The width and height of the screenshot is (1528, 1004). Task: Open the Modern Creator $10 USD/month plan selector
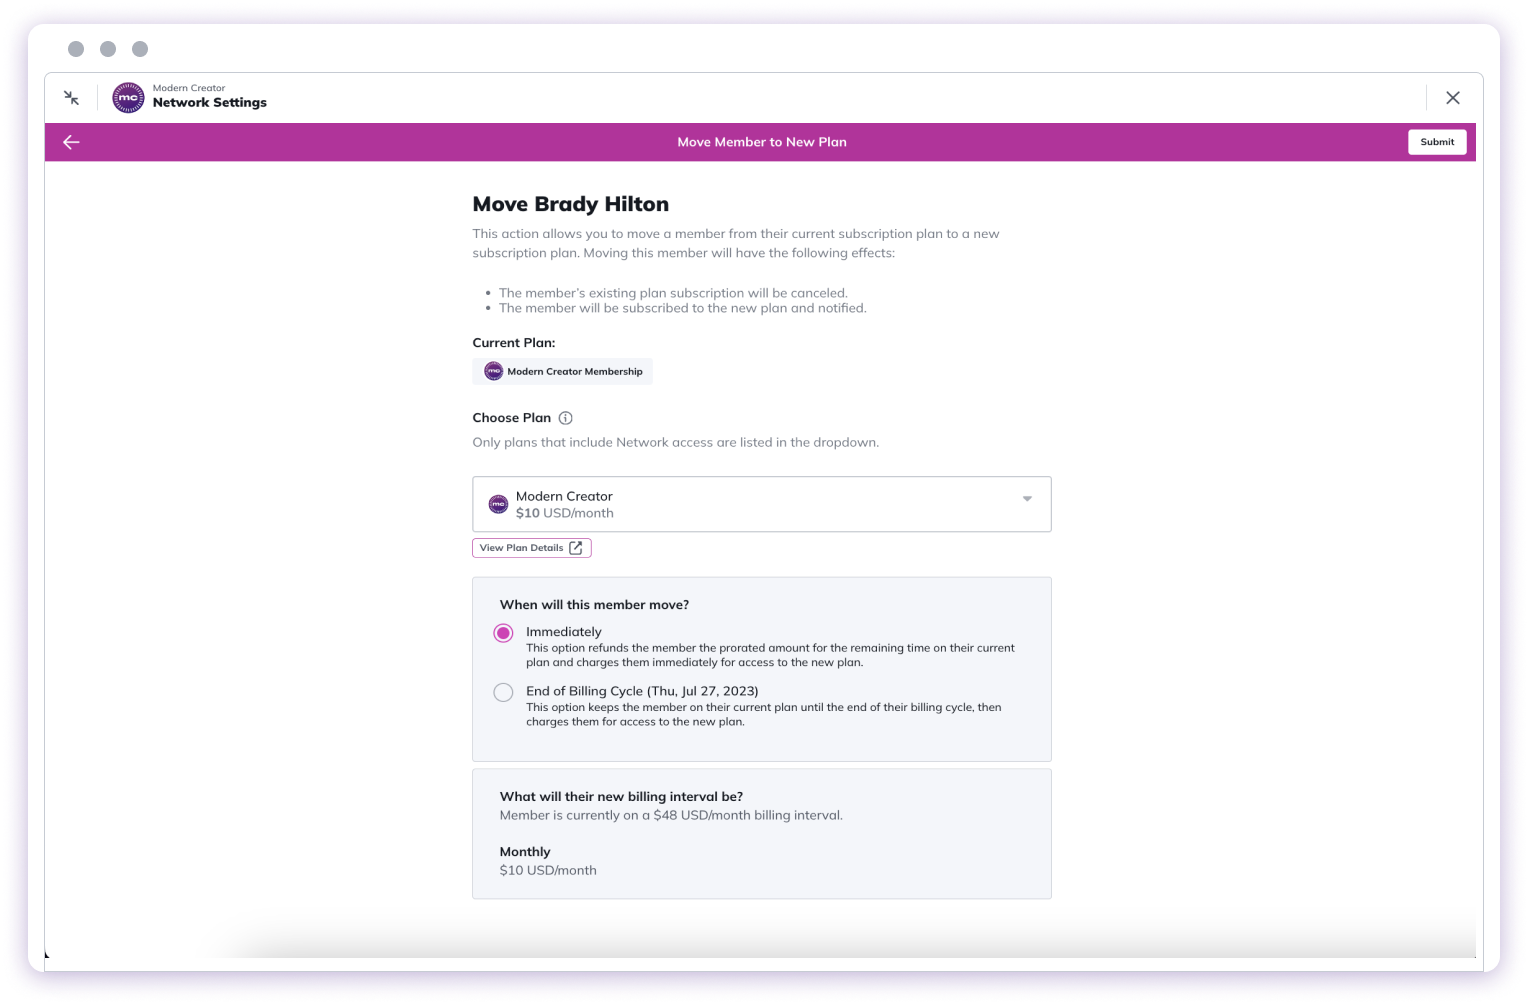point(762,504)
